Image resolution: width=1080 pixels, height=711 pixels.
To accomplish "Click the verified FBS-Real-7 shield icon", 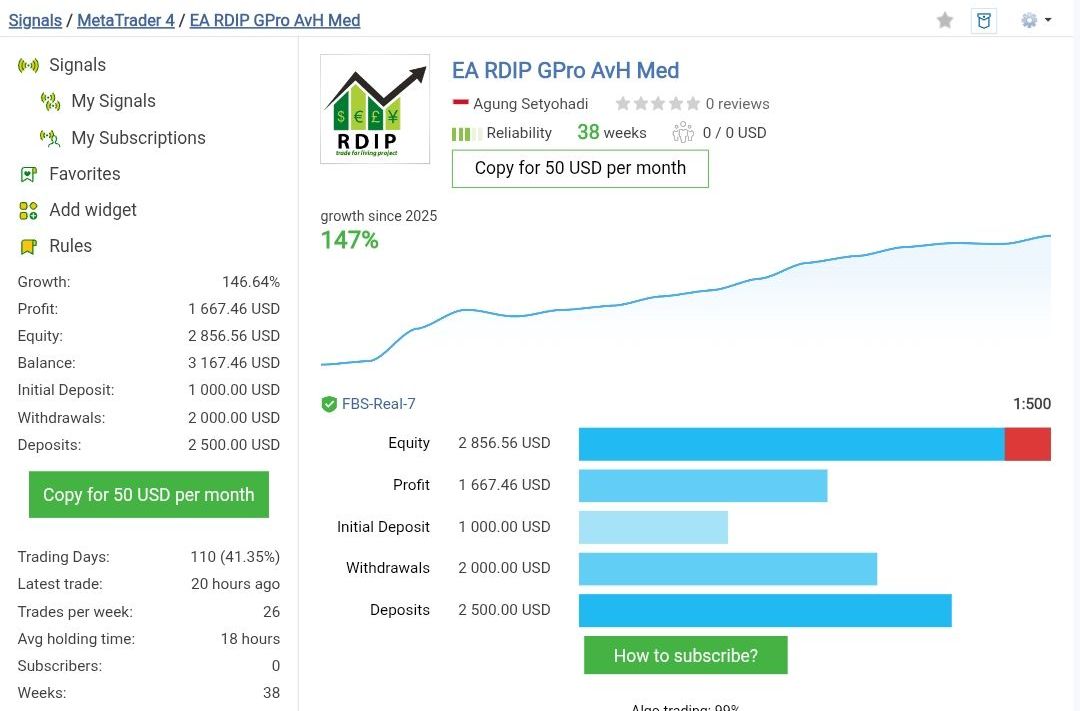I will pos(329,404).
